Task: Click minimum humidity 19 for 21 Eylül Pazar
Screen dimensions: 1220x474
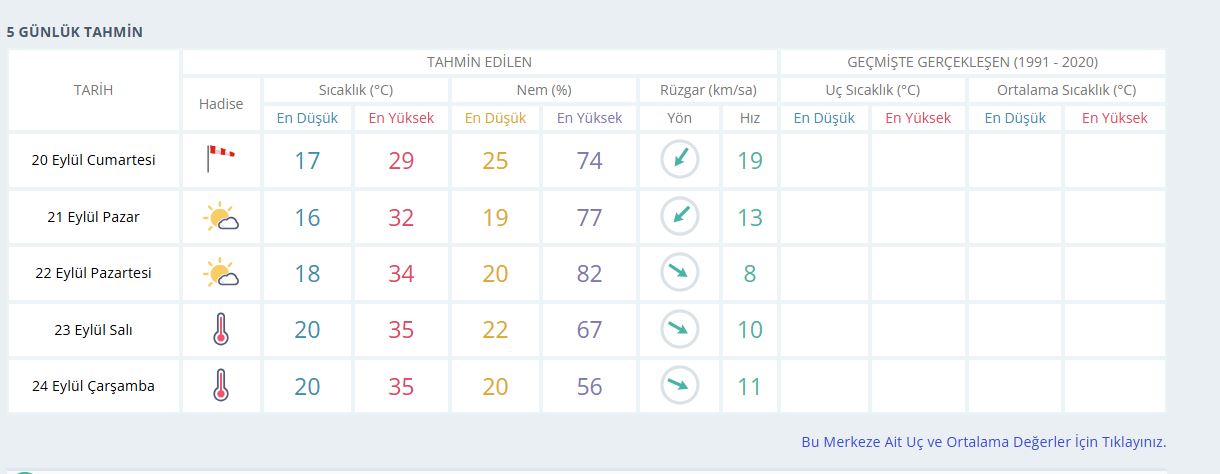Action: [495, 217]
